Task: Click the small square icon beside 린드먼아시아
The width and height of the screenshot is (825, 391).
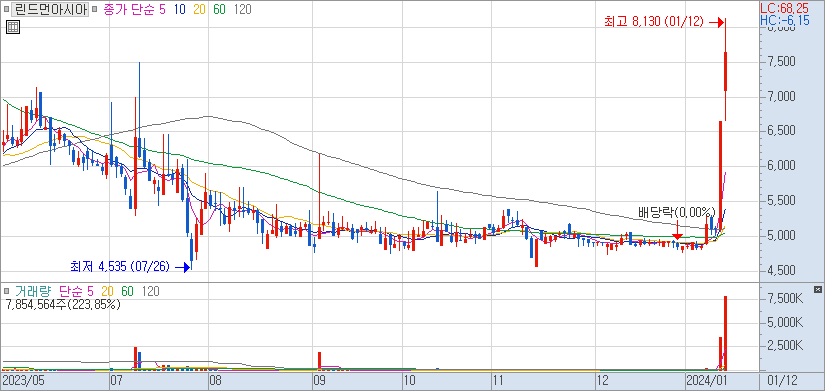Action: (x=6, y=9)
